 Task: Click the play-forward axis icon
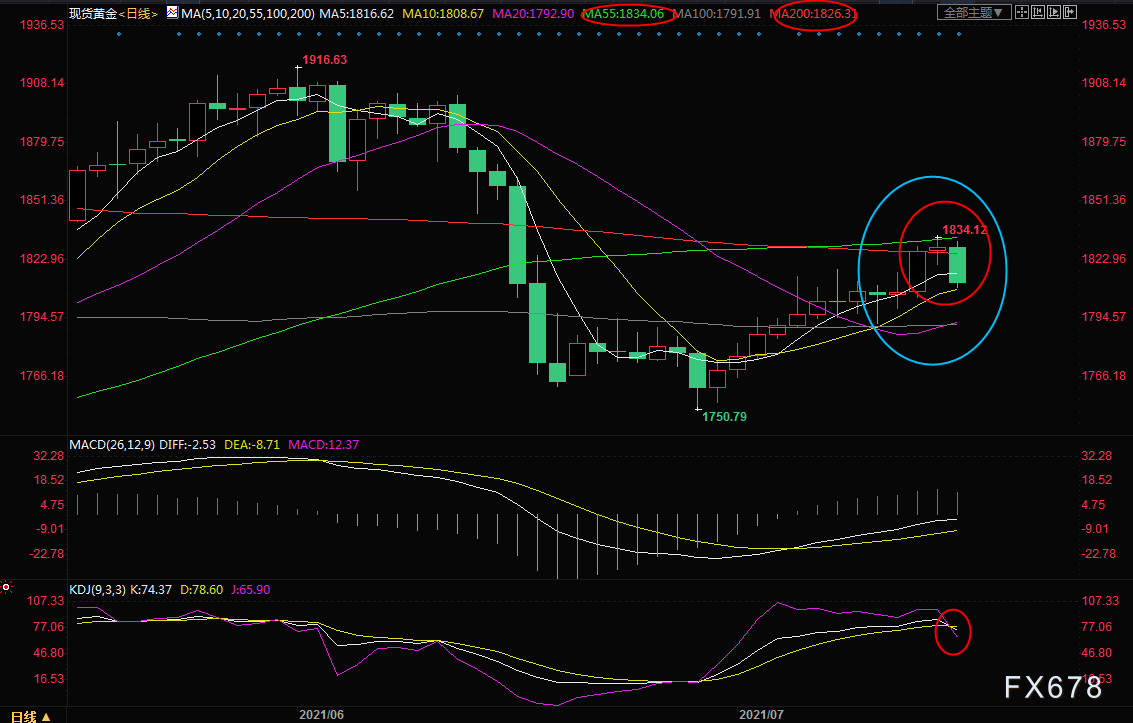[x=1054, y=12]
